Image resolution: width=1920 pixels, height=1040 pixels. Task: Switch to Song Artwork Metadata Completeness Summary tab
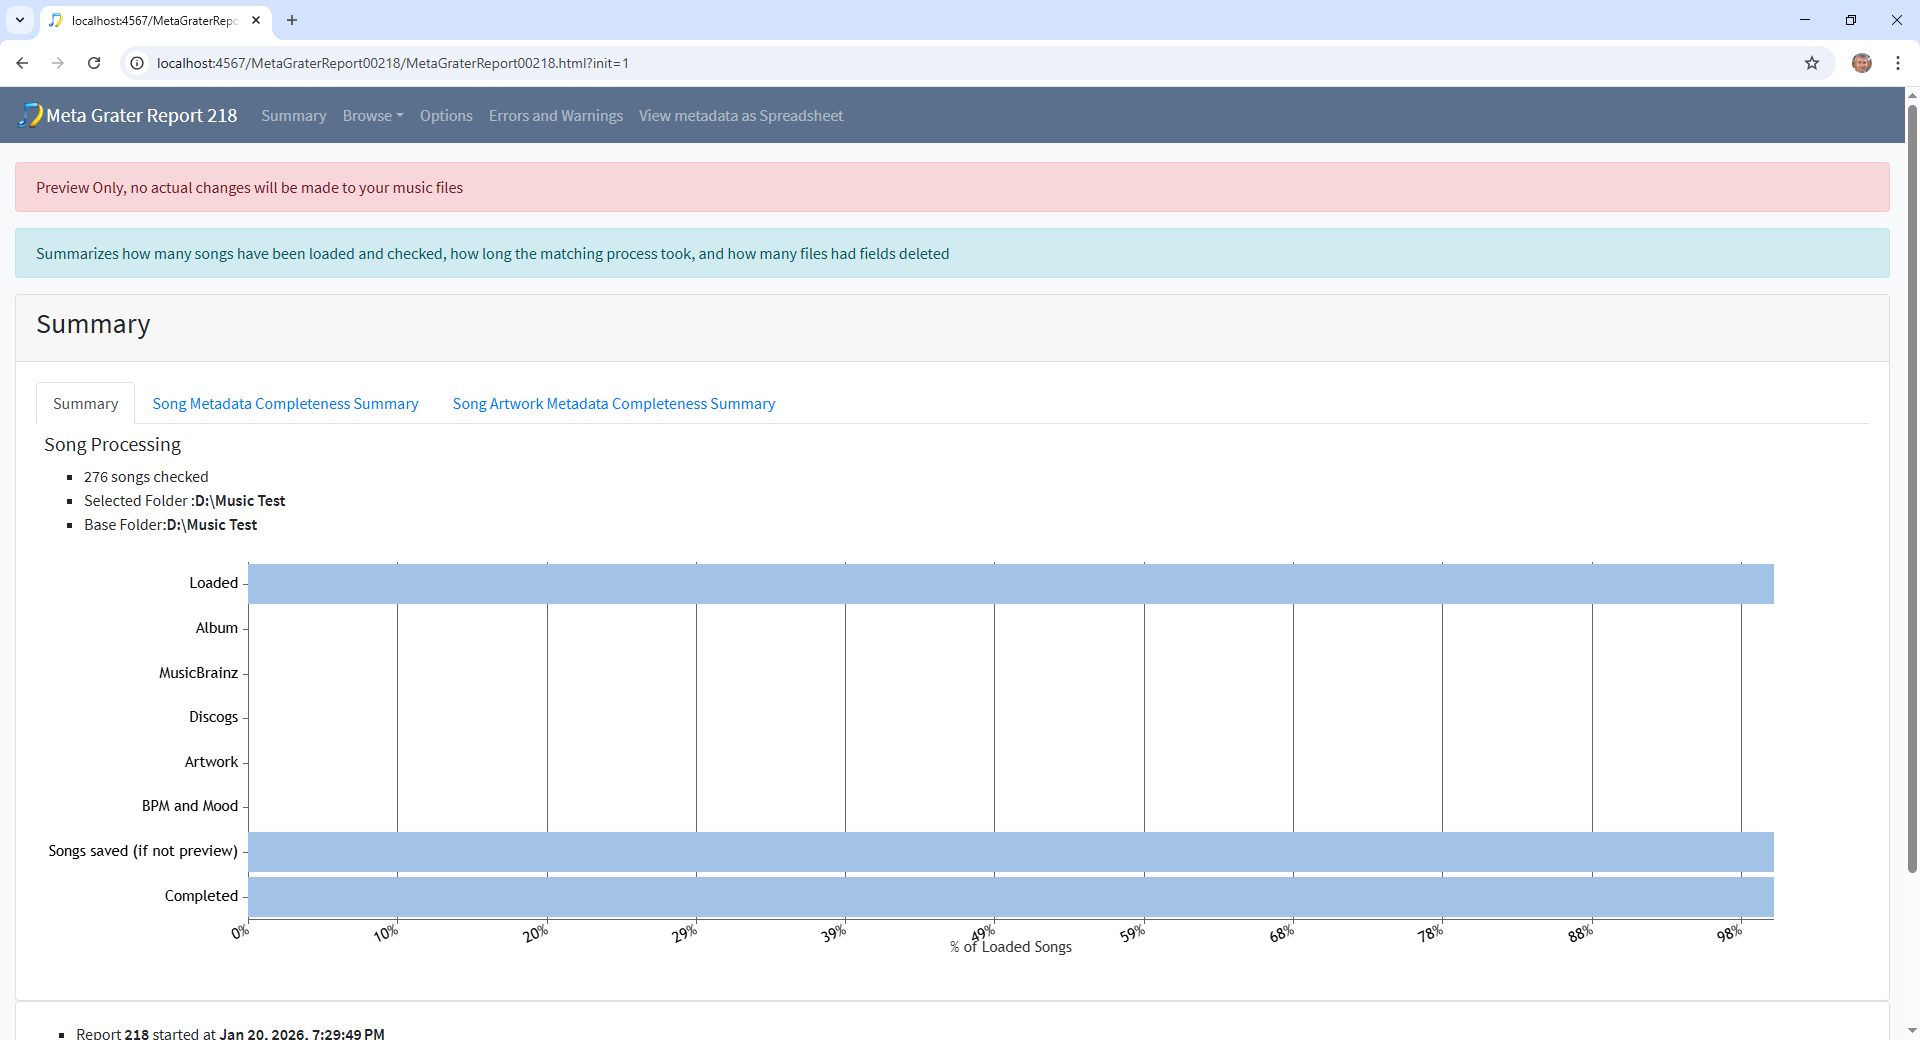613,404
